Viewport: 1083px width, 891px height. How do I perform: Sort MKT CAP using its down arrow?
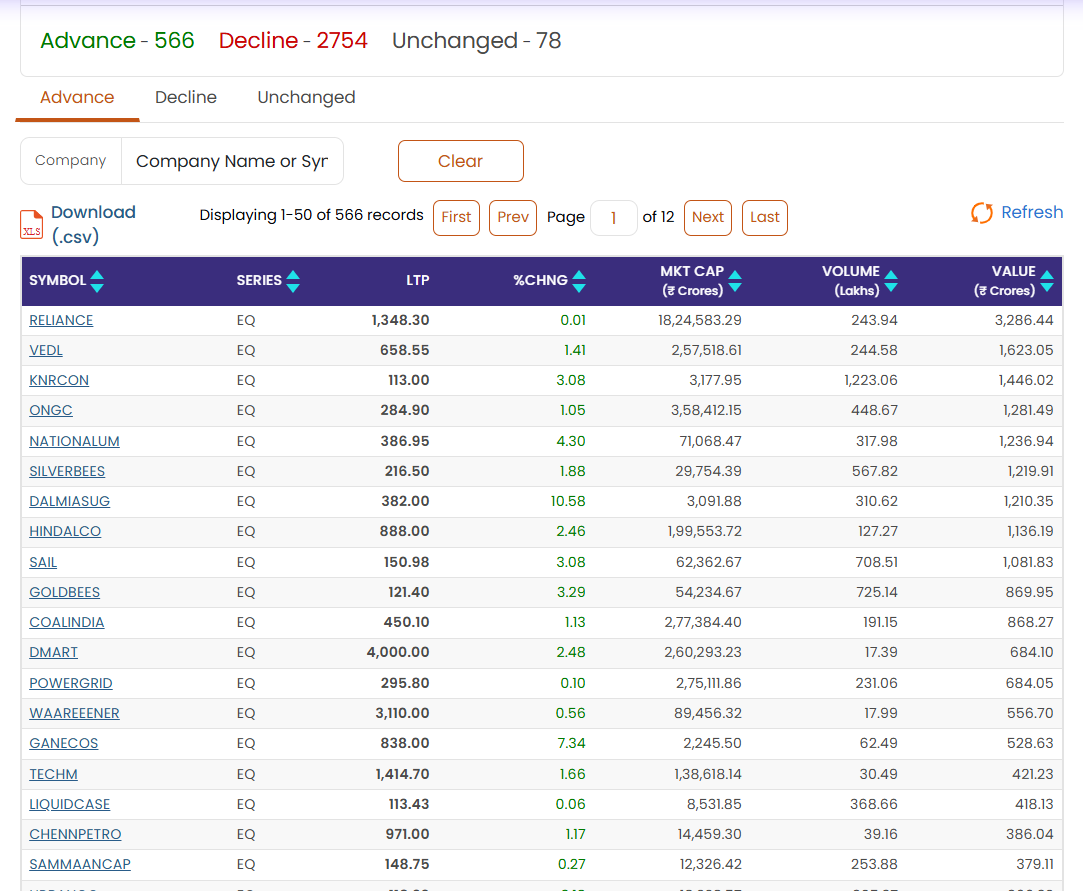click(735, 289)
